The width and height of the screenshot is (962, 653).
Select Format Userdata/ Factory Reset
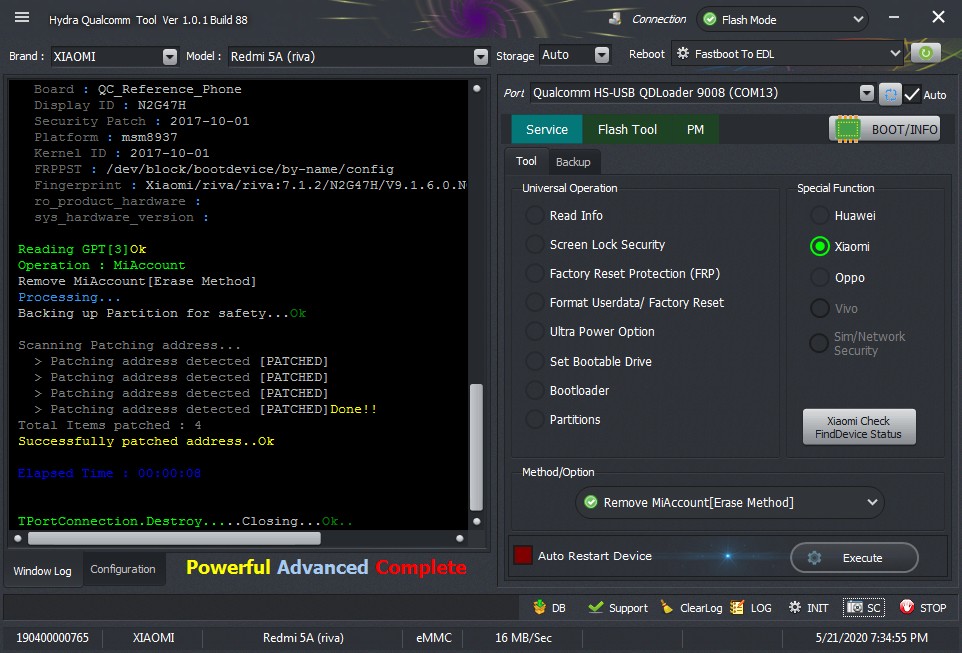tap(625, 303)
